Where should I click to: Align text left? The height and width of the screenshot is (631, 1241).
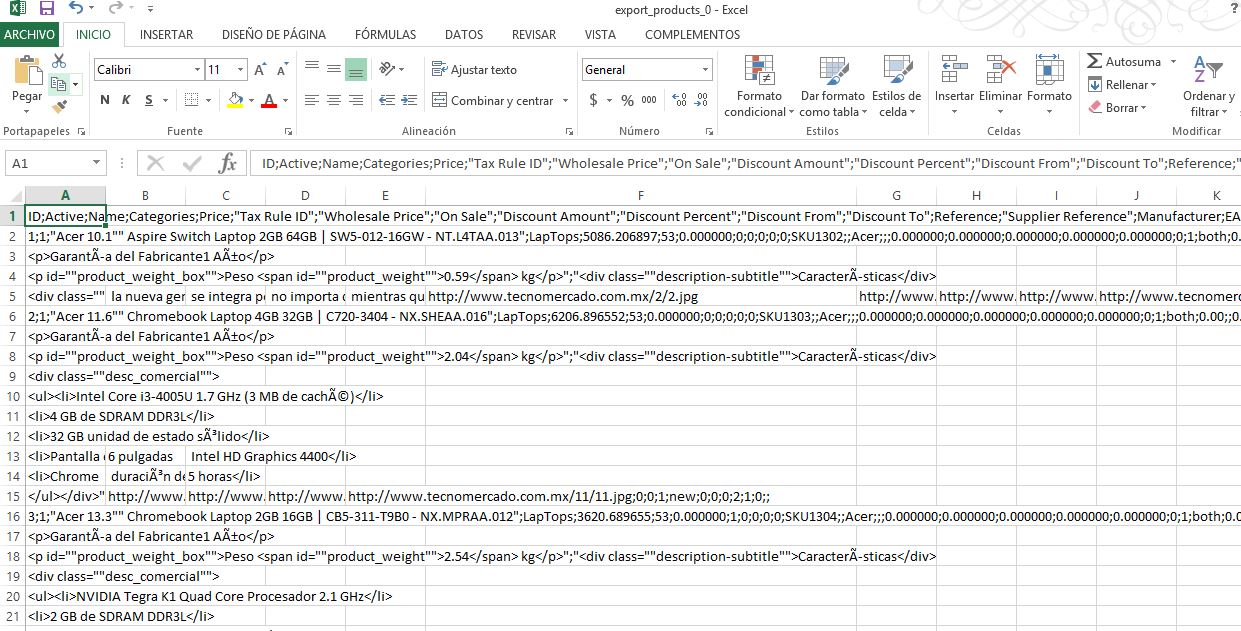tap(311, 100)
